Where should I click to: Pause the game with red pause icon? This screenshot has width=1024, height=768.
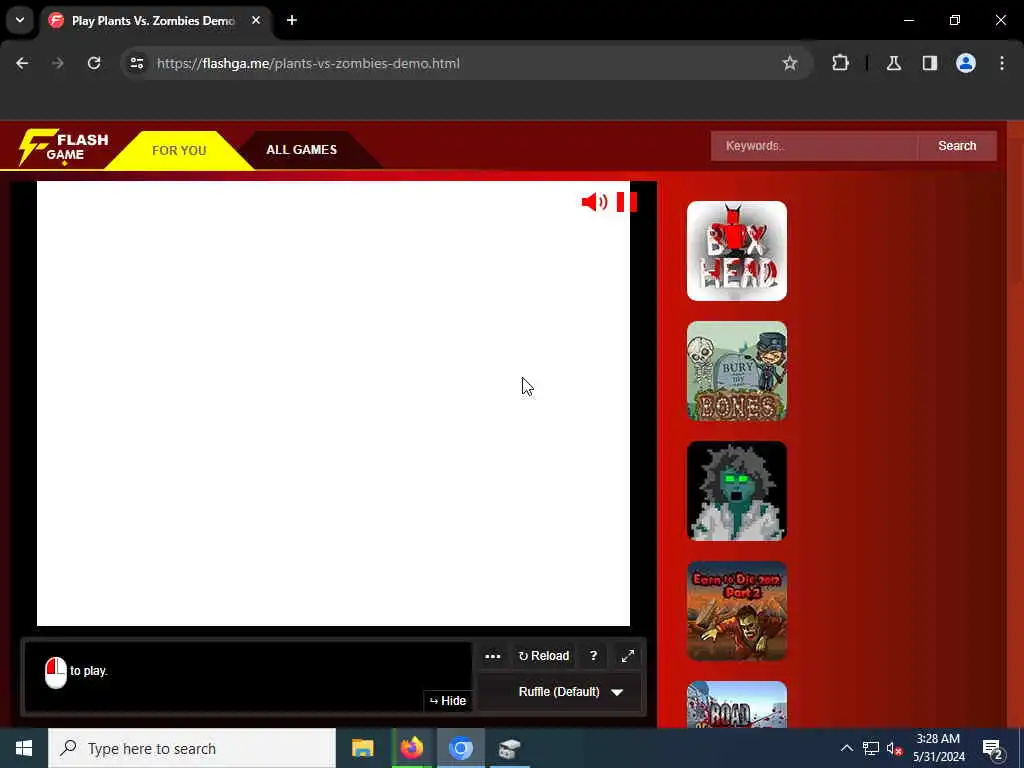click(626, 202)
